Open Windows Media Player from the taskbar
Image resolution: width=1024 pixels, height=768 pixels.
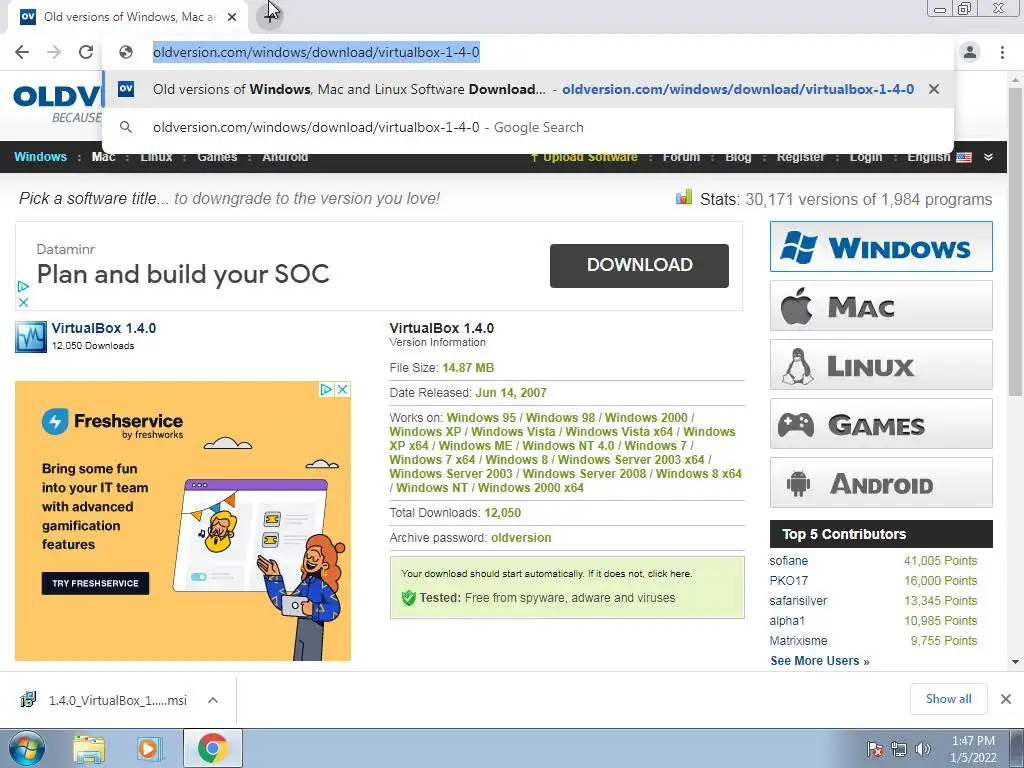(148, 749)
